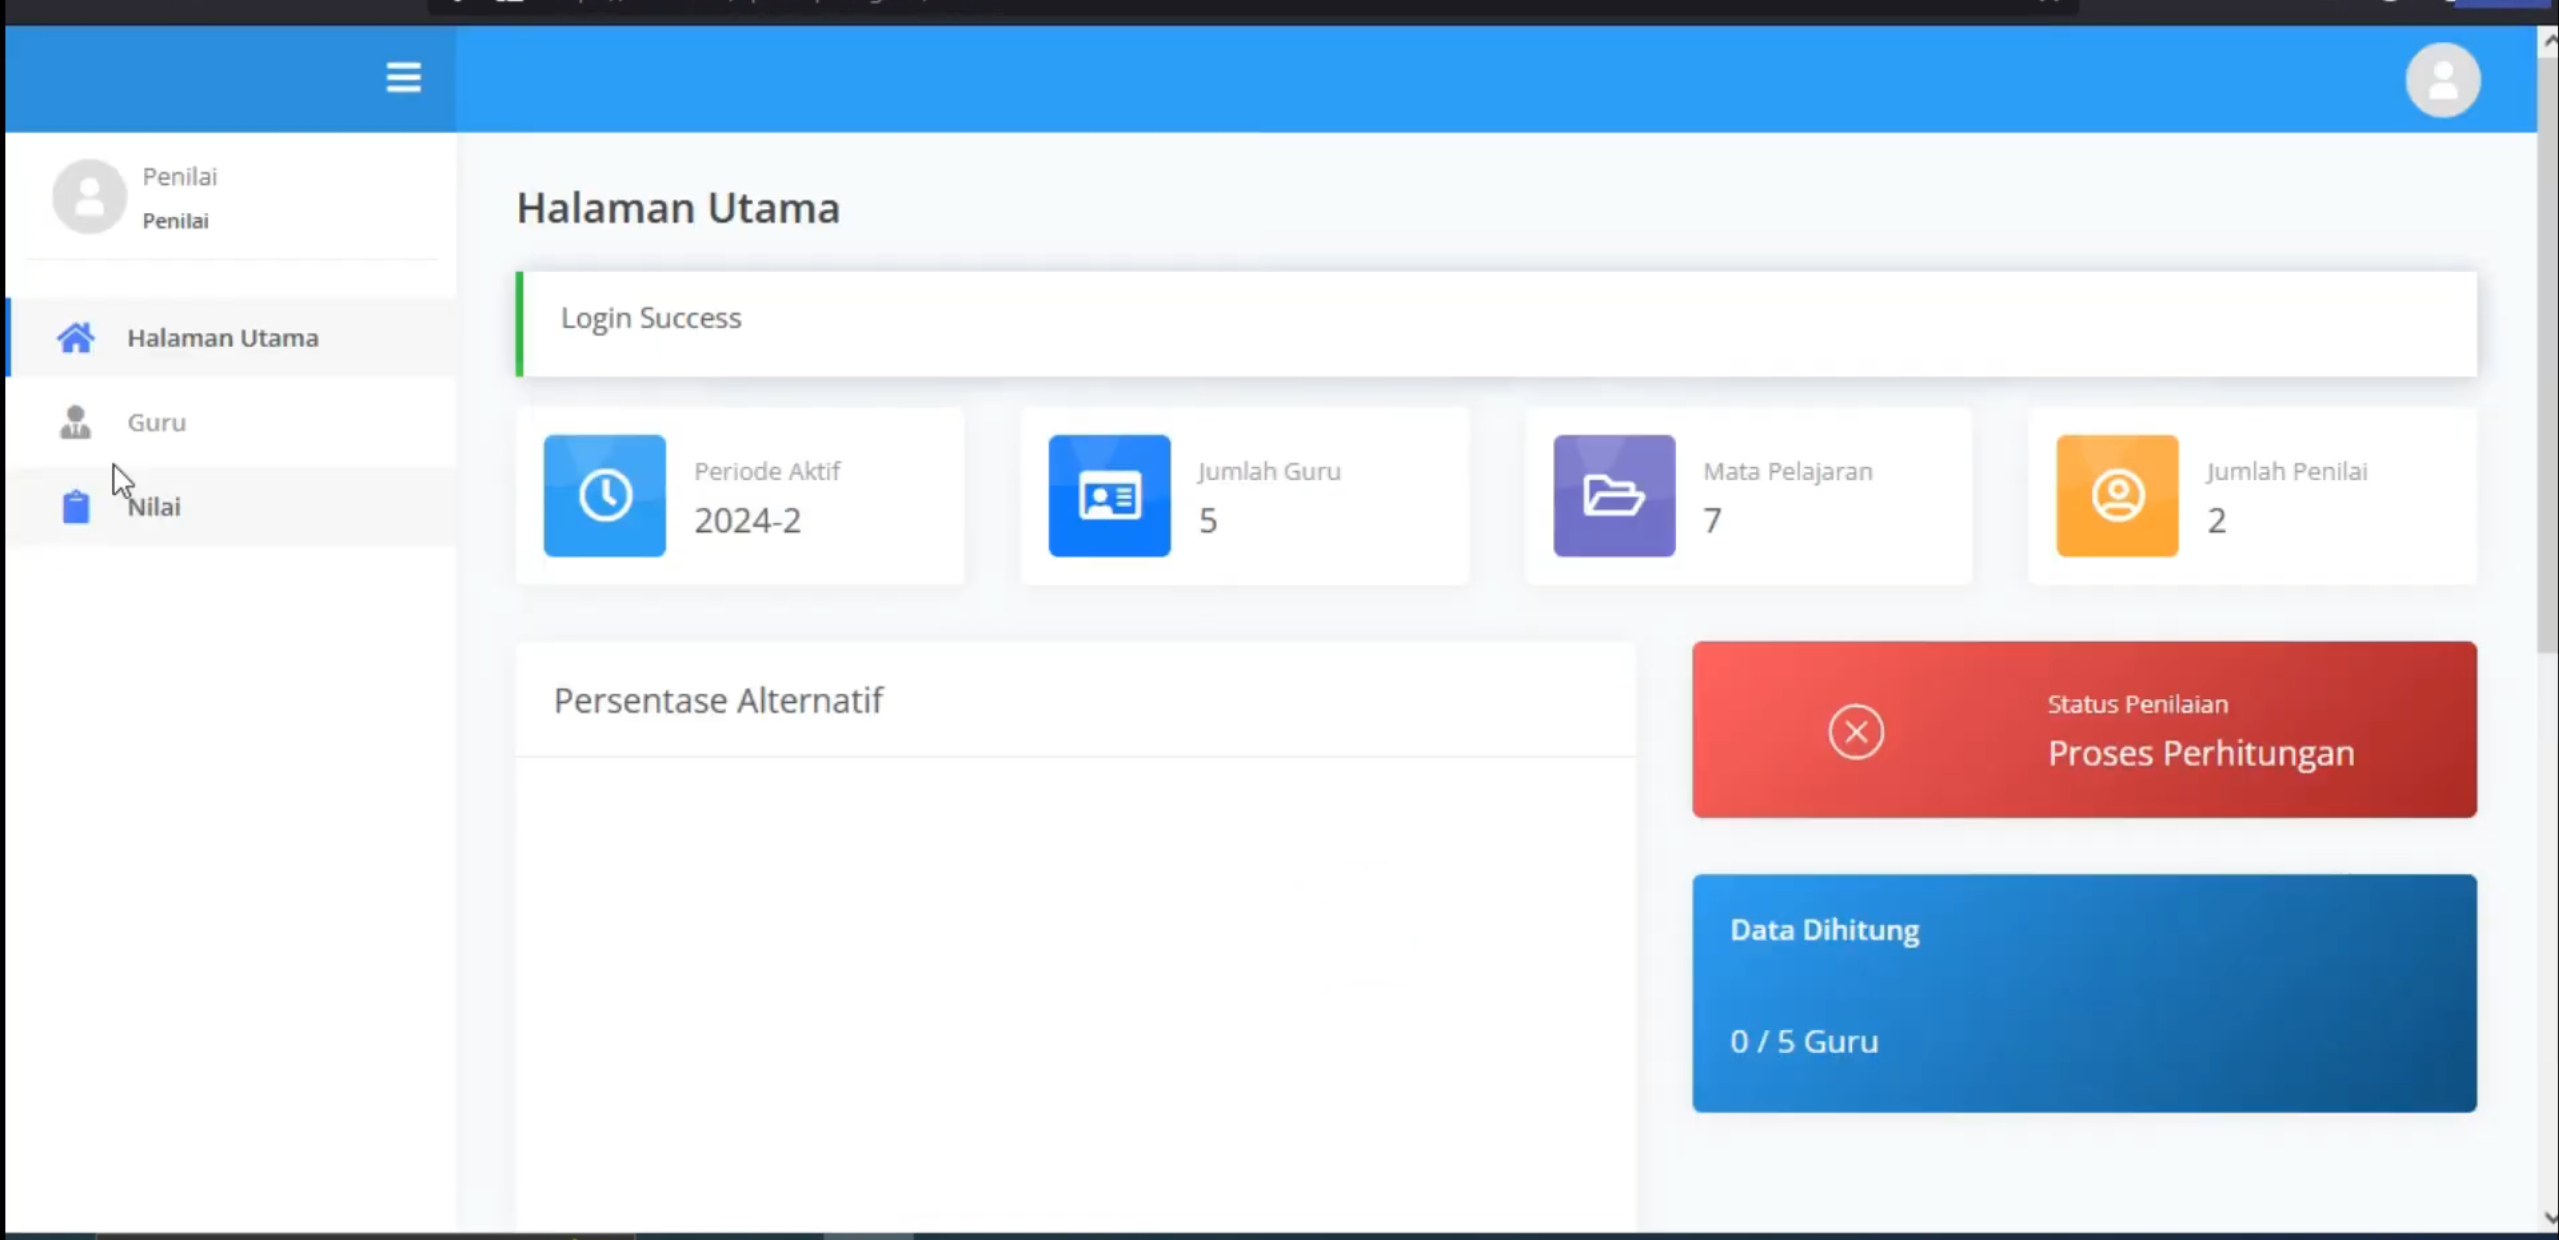Click the bold Penilai role label
Image resolution: width=2559 pixels, height=1240 pixels.
(x=175, y=221)
